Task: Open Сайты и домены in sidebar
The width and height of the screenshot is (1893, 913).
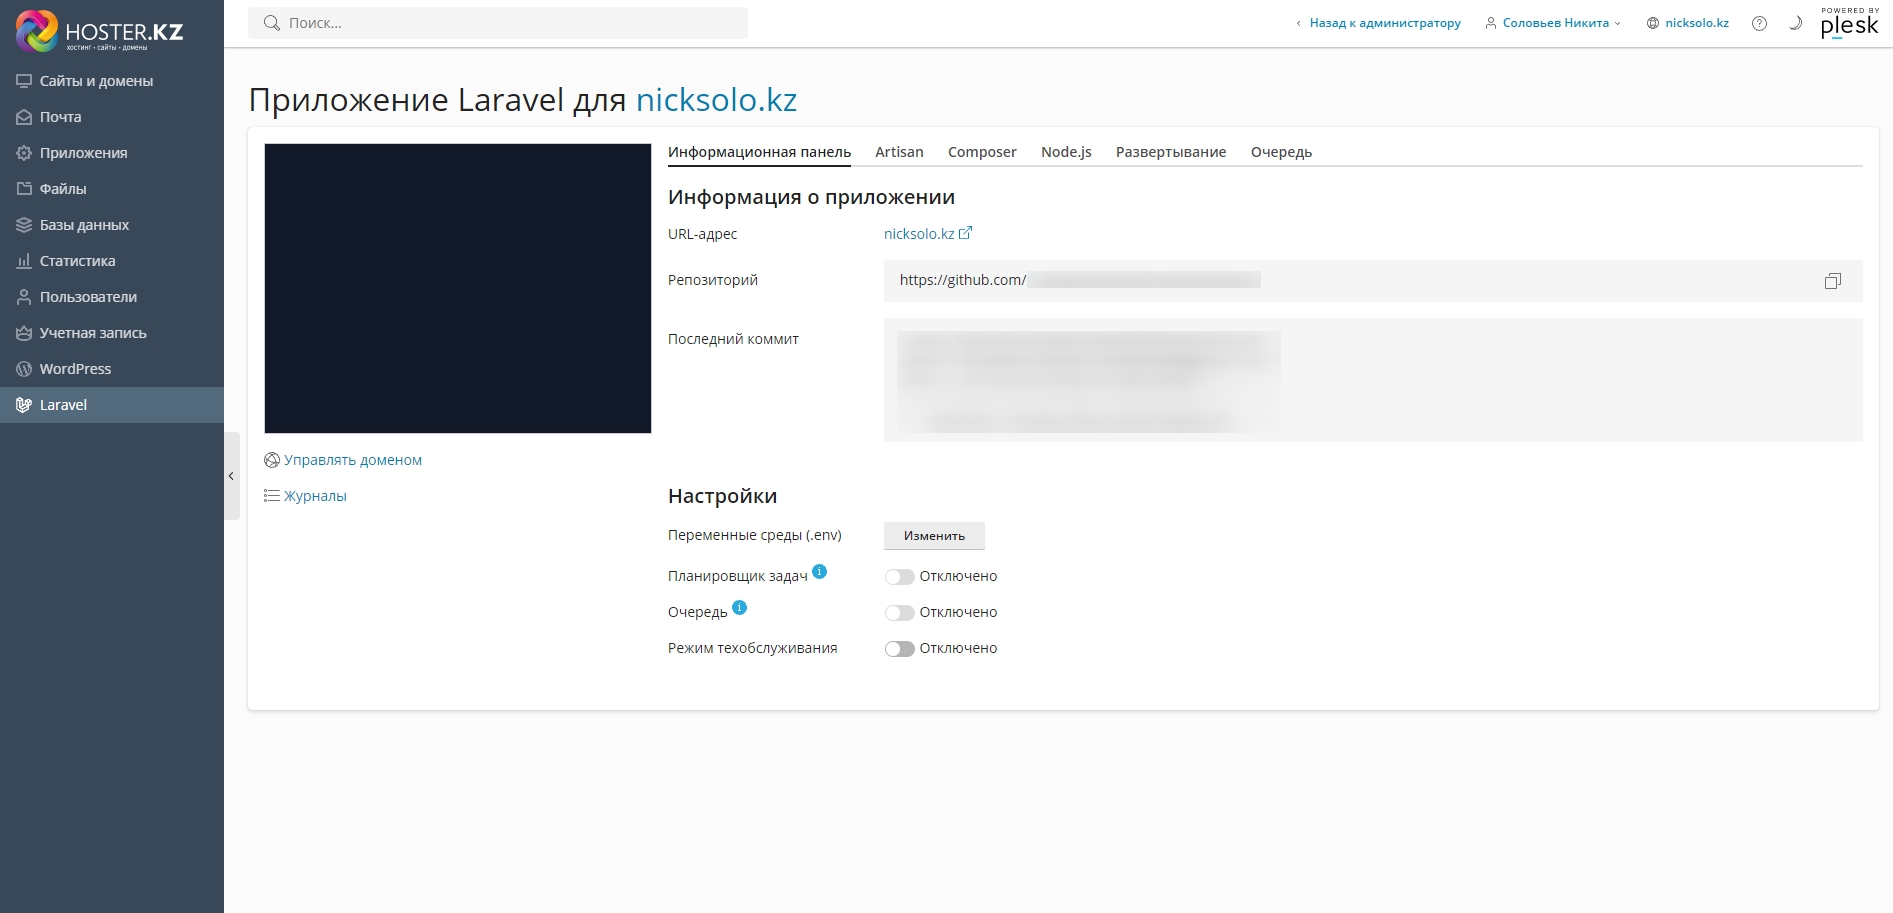Action: point(112,81)
